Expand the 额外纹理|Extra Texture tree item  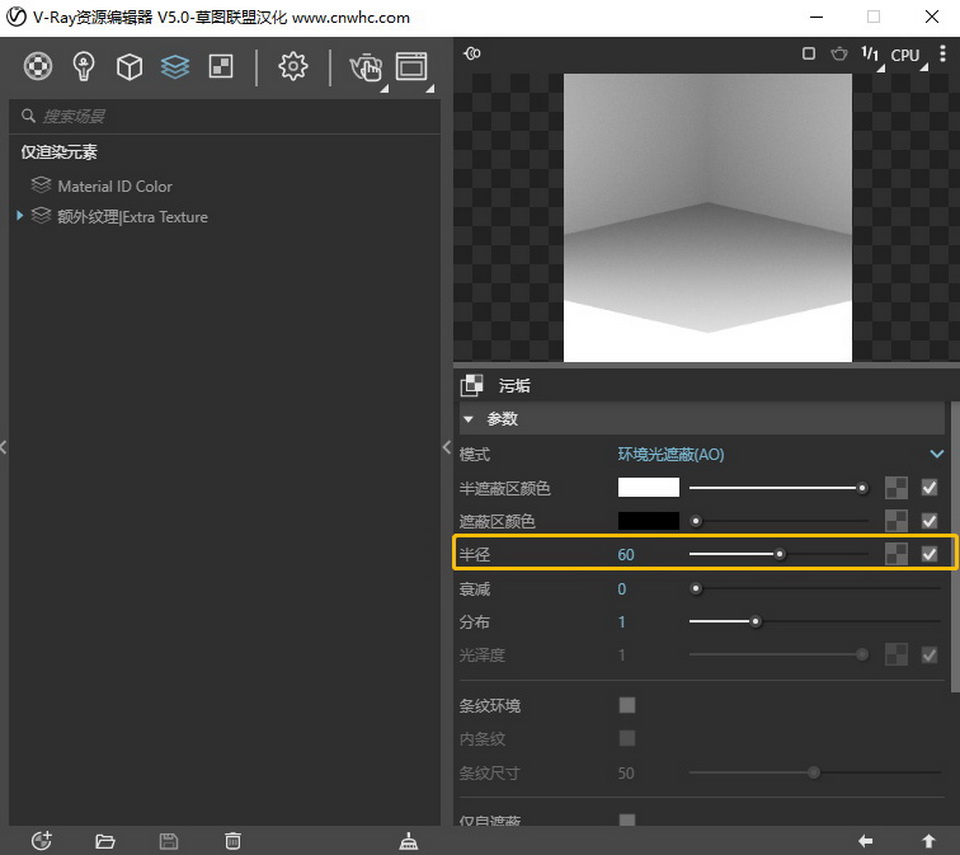pos(20,216)
